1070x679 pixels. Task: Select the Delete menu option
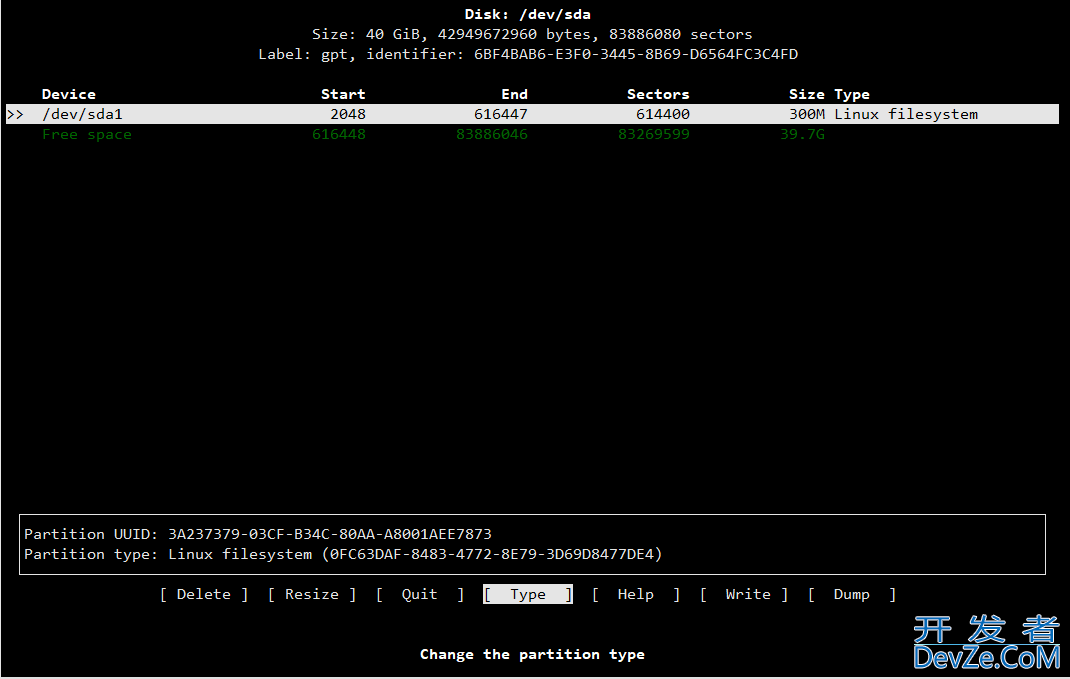tap(203, 594)
